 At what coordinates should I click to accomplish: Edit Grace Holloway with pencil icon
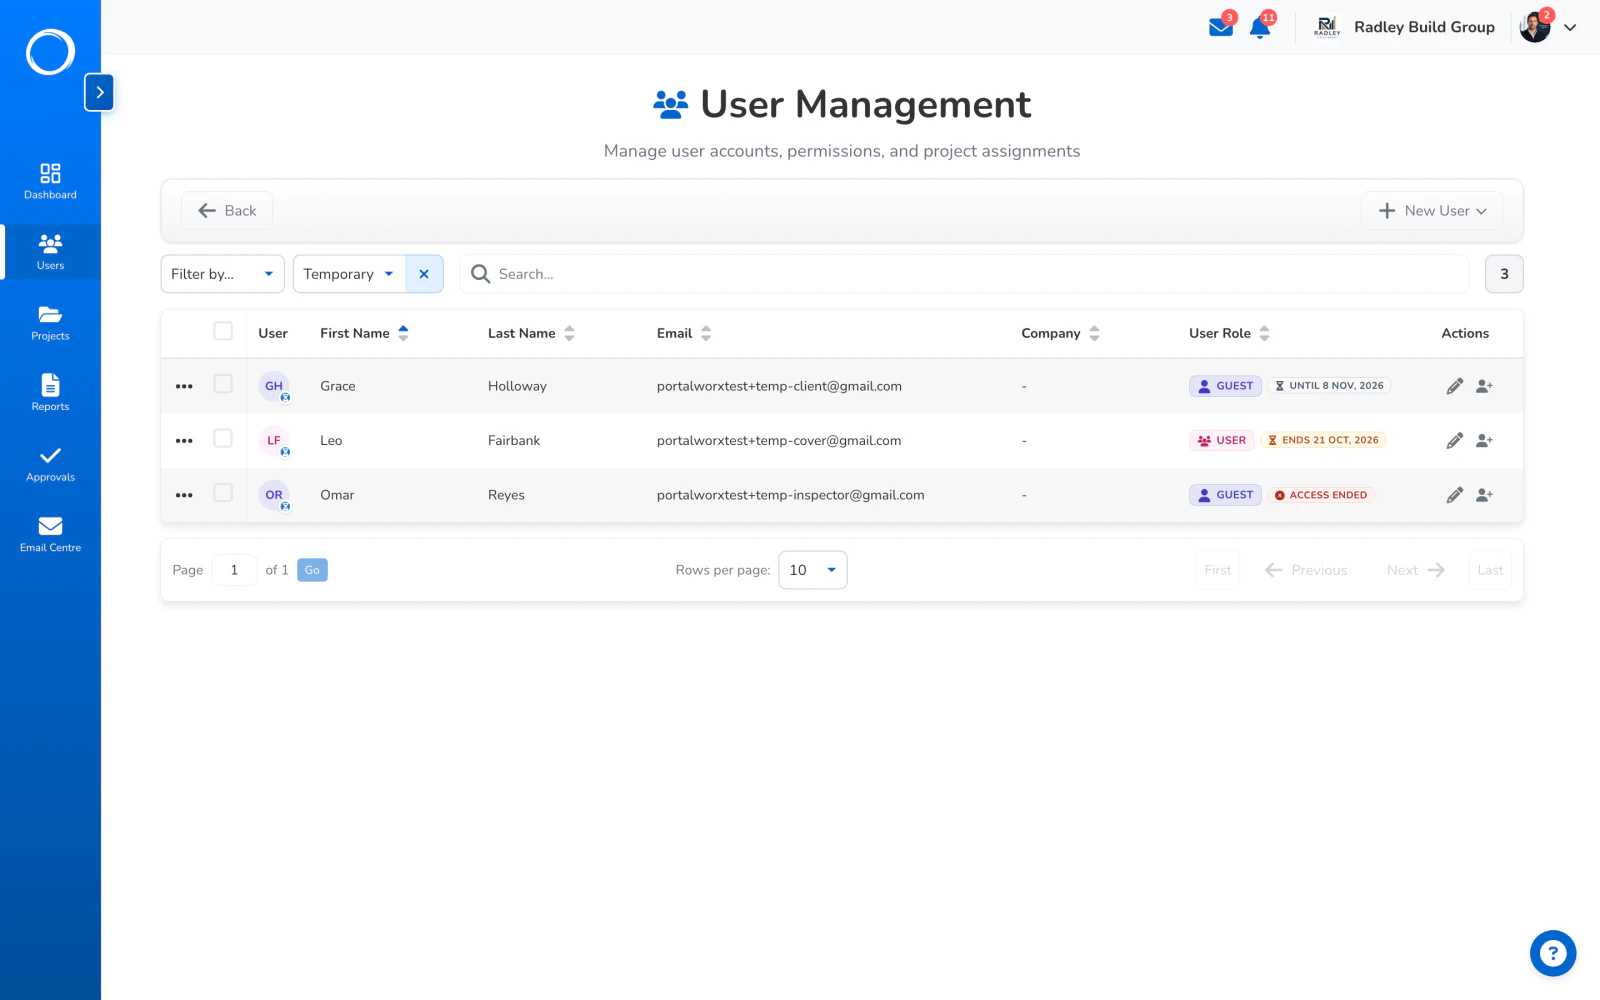1455,386
